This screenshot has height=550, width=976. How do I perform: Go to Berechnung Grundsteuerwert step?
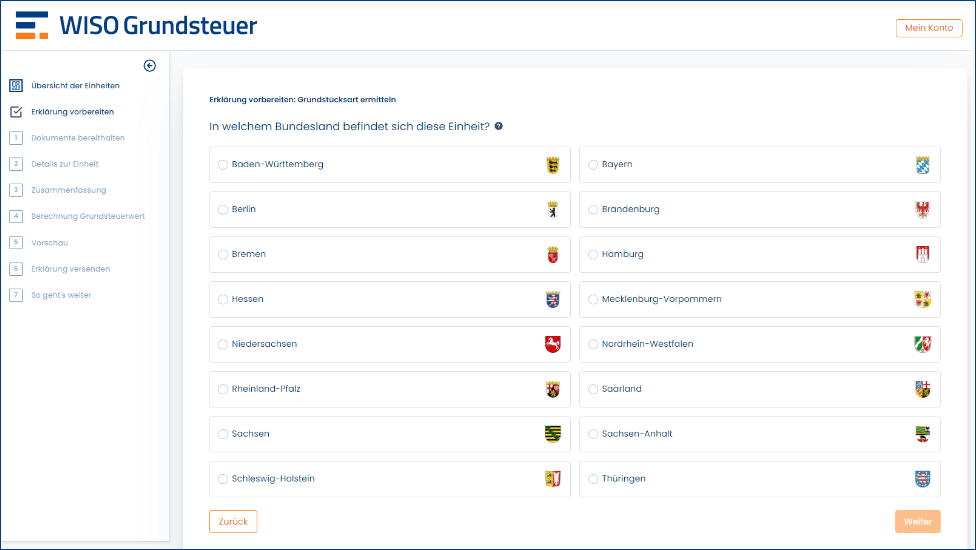click(x=88, y=217)
